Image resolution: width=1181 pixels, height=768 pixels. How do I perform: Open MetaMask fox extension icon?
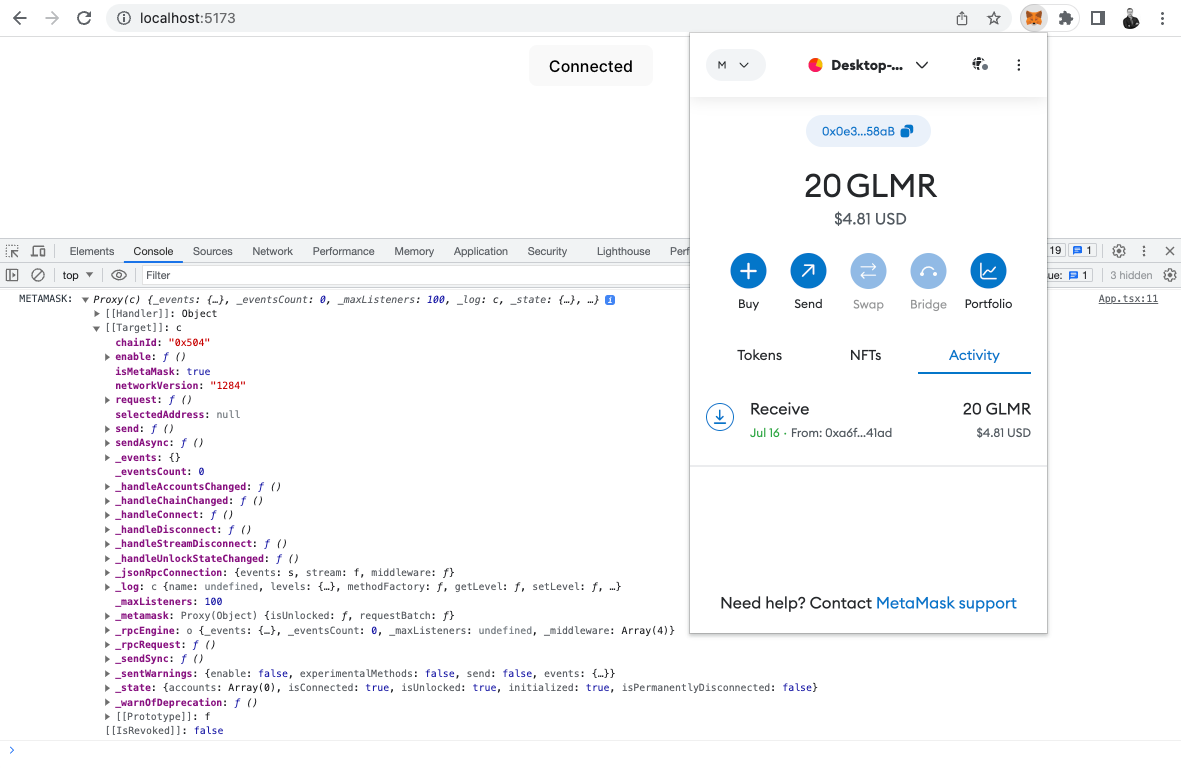click(1034, 18)
